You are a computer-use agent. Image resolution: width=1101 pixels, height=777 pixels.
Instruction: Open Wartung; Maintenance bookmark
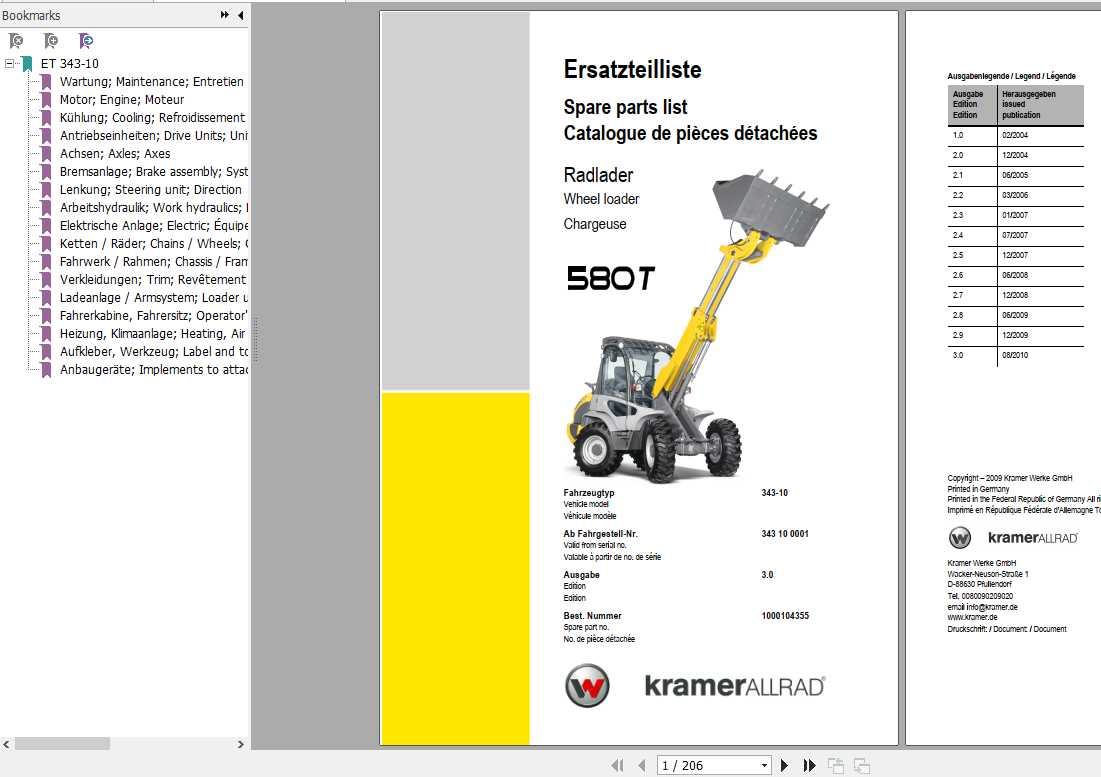(152, 81)
